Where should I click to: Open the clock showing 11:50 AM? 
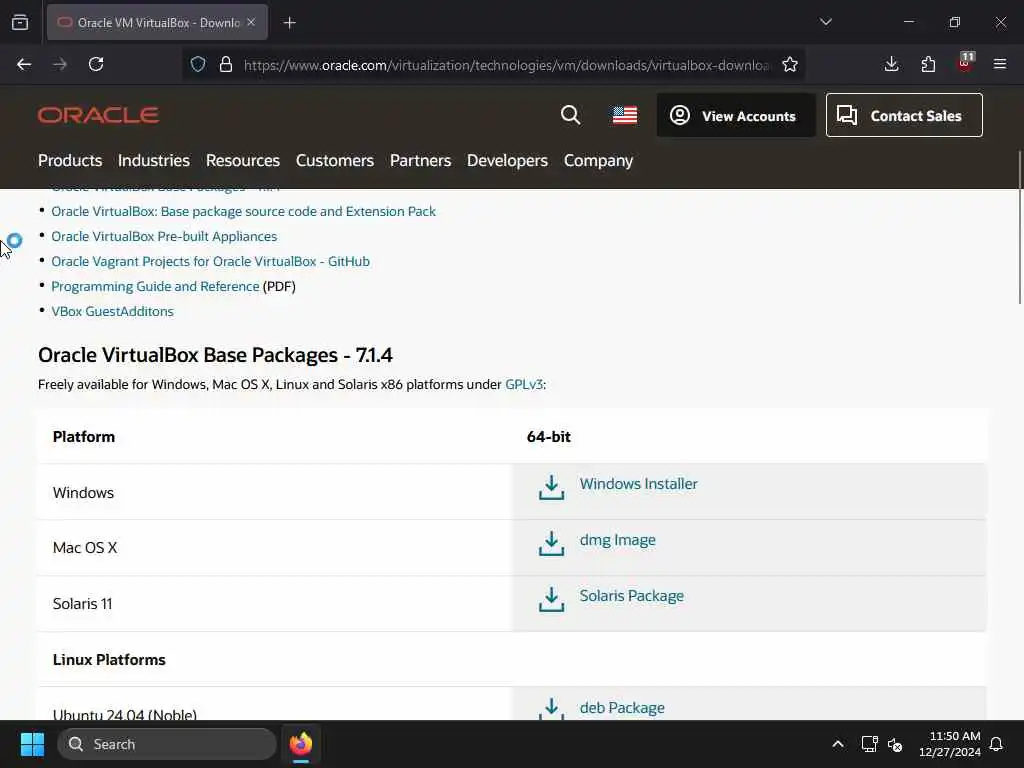pyautogui.click(x=950, y=744)
